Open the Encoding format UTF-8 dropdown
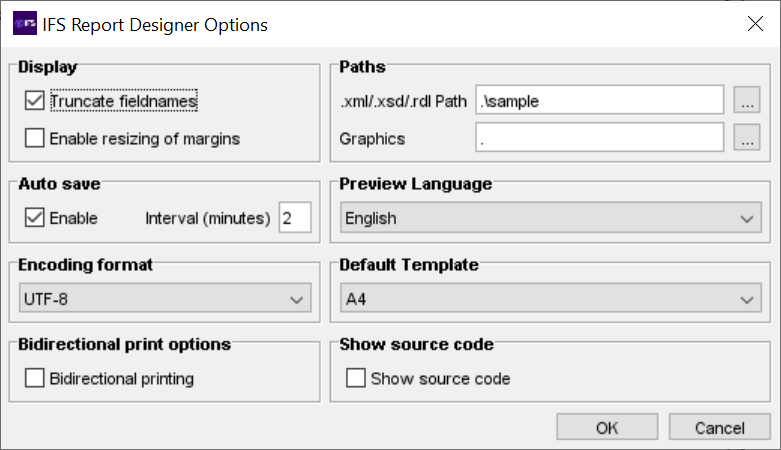 click(x=165, y=299)
